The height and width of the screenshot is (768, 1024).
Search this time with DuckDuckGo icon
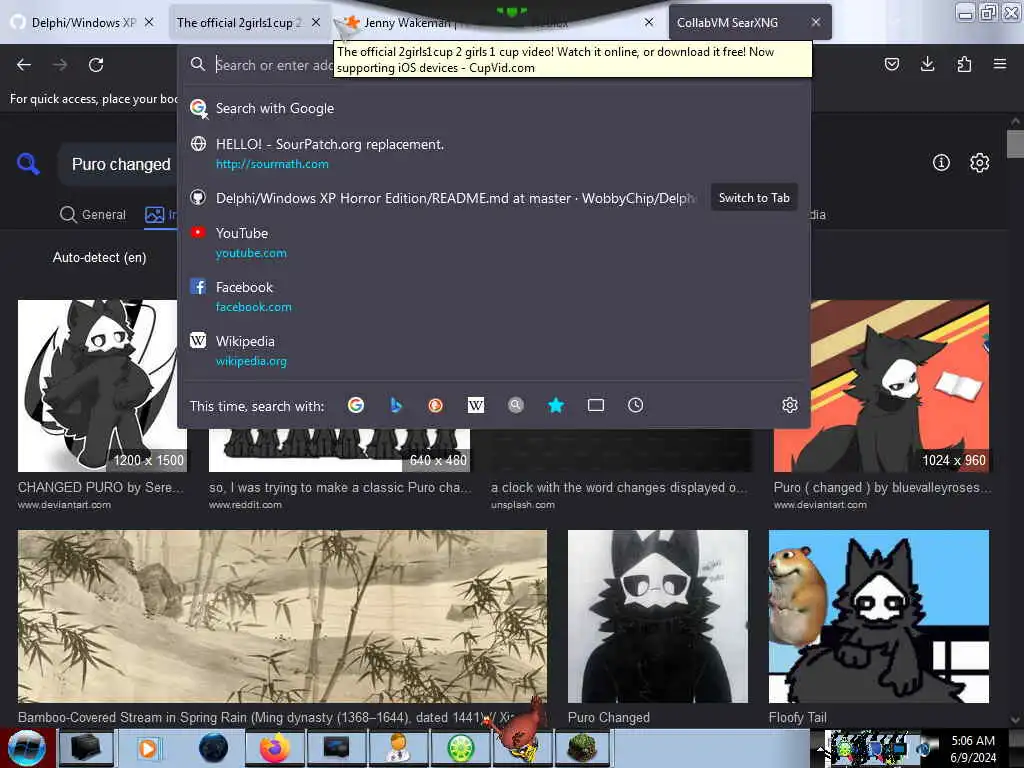pos(436,406)
